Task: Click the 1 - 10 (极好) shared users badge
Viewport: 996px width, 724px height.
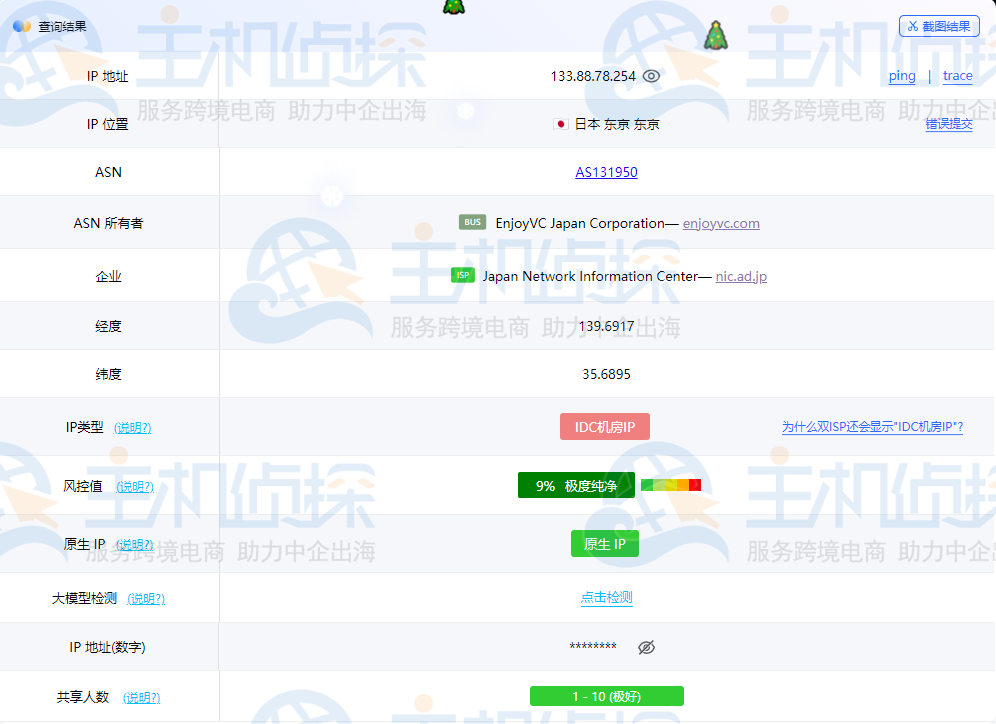Action: coord(605,696)
